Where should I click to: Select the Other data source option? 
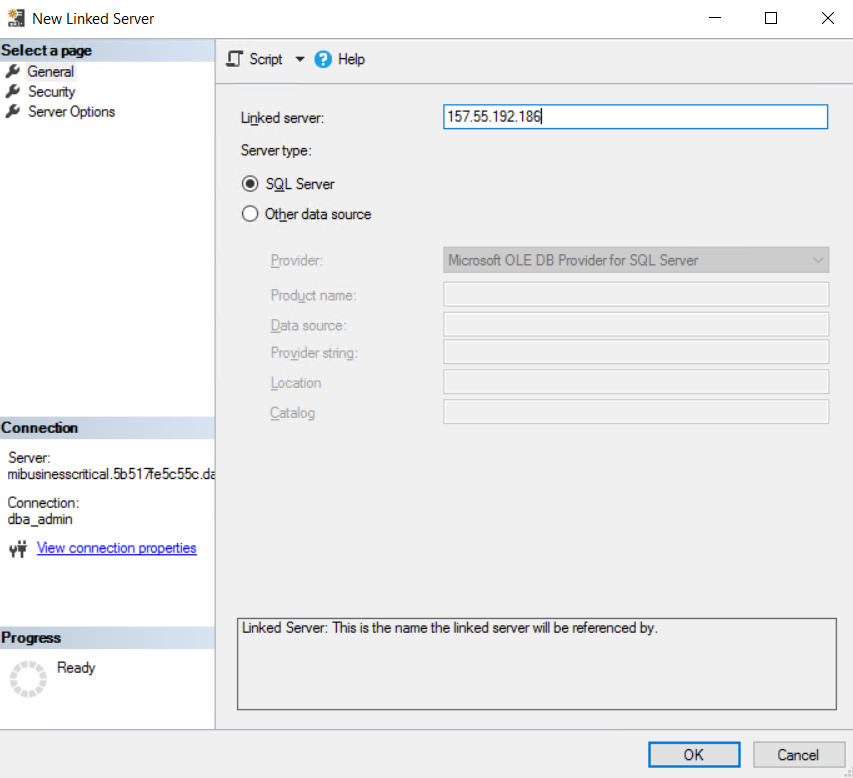tap(250, 214)
